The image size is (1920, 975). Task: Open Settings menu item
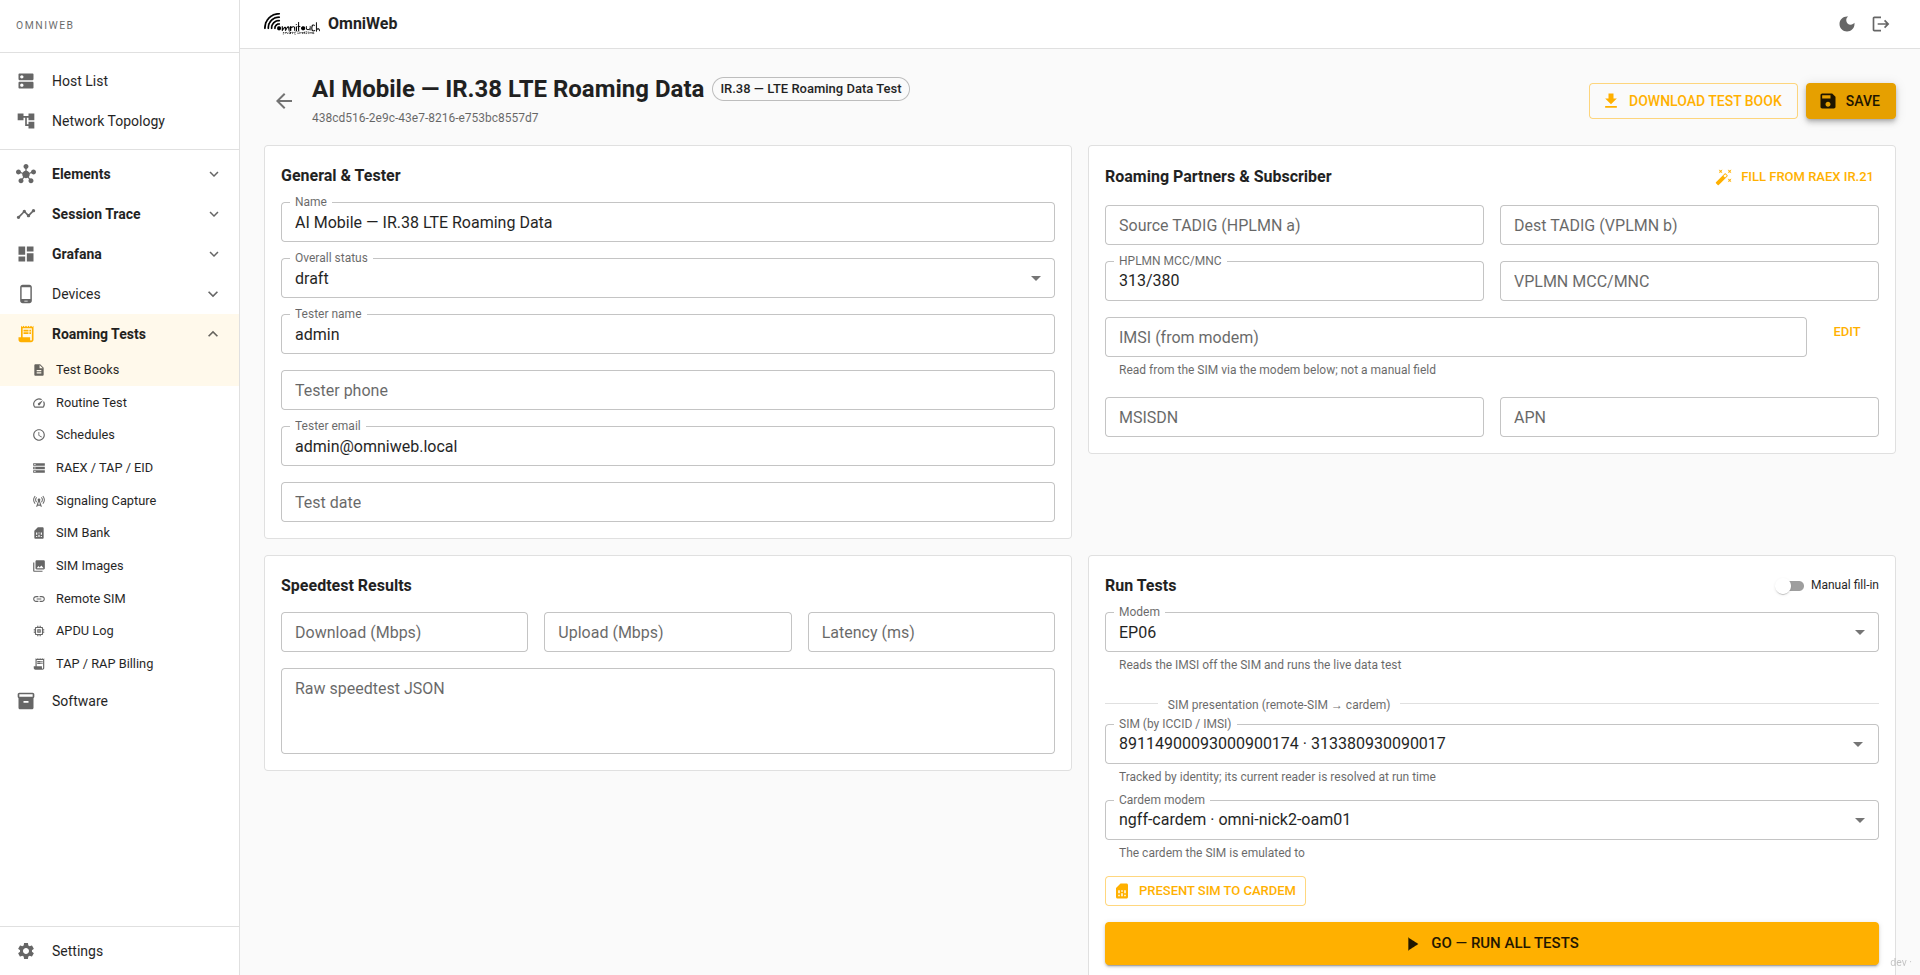(x=119, y=951)
